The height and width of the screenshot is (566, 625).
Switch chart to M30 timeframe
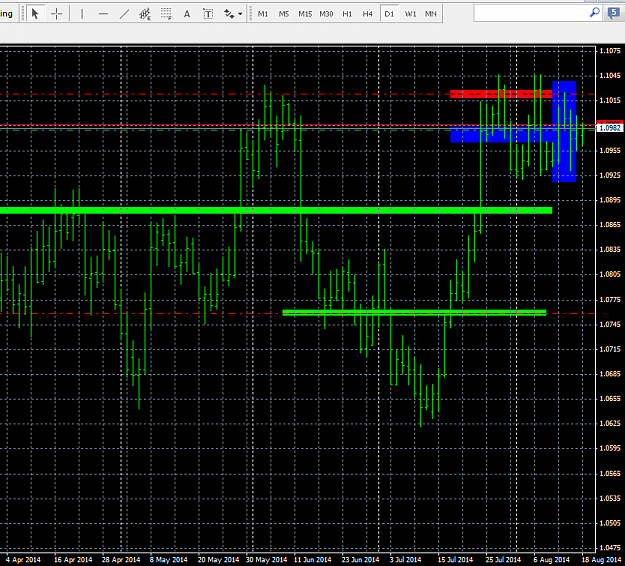point(326,14)
